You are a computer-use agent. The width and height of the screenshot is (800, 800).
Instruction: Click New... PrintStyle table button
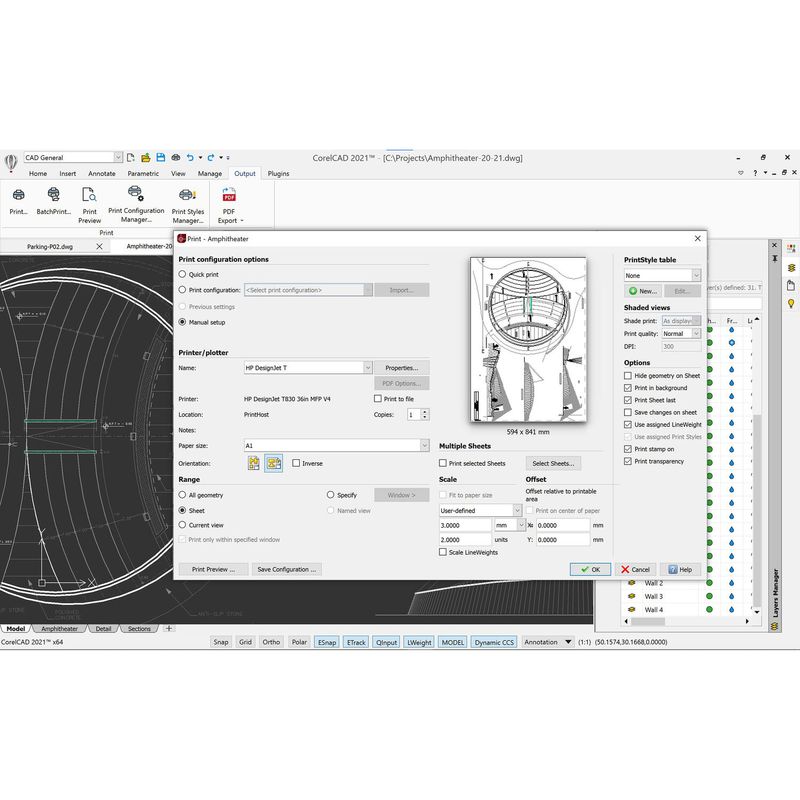pyautogui.click(x=643, y=291)
